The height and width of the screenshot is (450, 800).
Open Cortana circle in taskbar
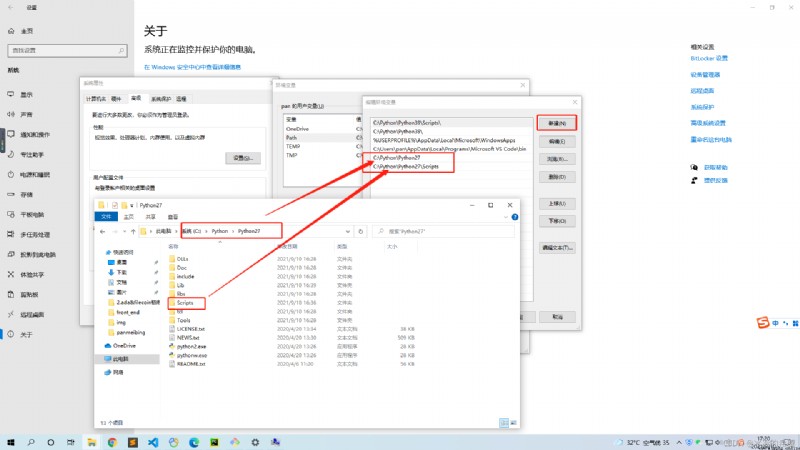tap(51, 442)
